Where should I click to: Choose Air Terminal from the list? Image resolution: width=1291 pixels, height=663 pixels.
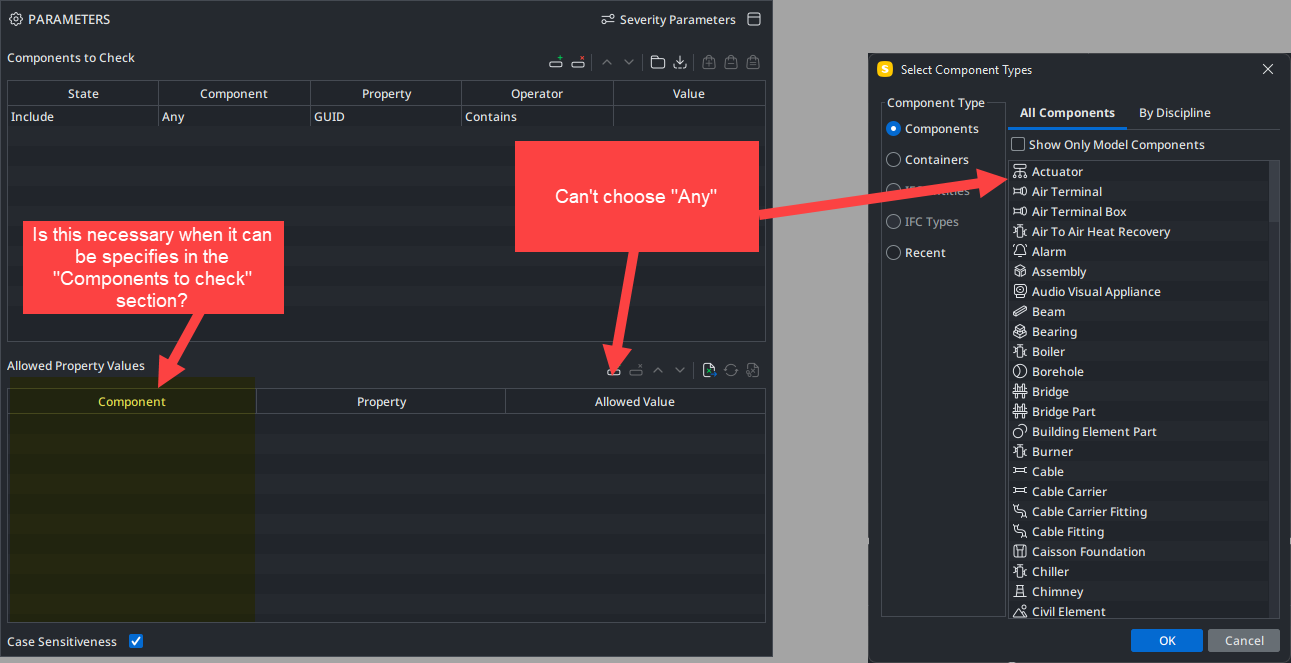coord(1139,192)
